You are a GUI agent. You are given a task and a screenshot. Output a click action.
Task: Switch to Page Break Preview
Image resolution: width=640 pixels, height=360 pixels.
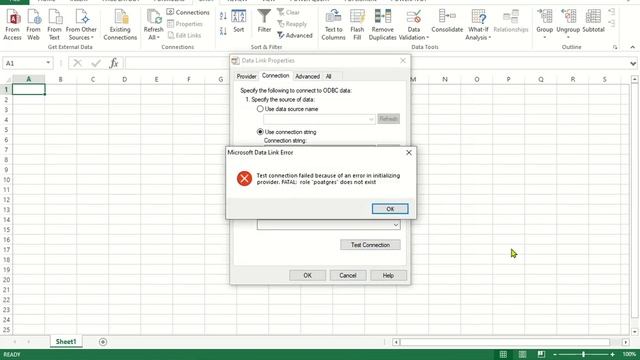(x=541, y=354)
